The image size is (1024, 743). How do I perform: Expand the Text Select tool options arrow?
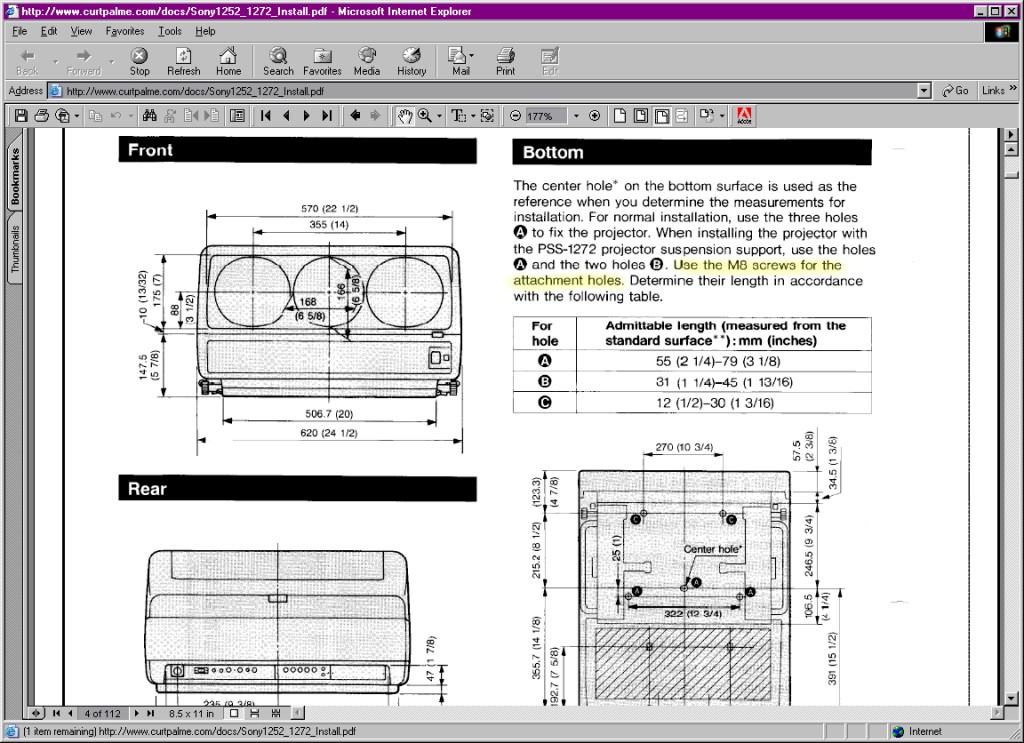coord(473,116)
